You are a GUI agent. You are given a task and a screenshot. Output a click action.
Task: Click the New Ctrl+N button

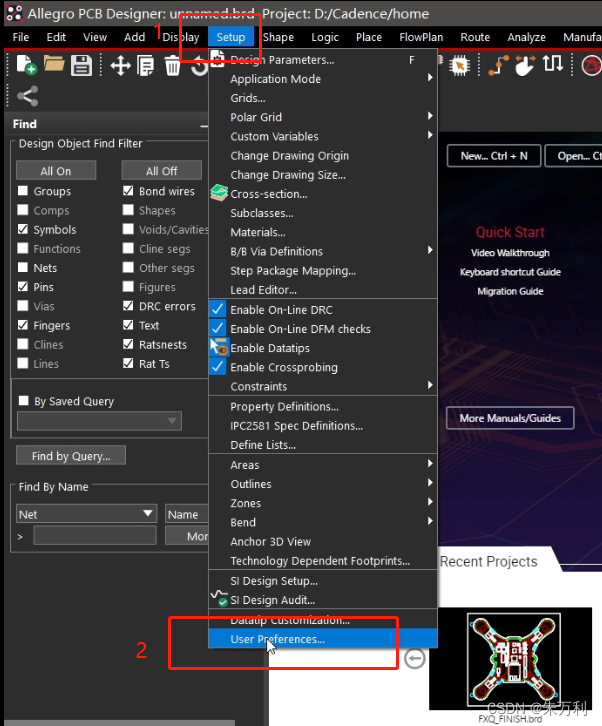494,156
